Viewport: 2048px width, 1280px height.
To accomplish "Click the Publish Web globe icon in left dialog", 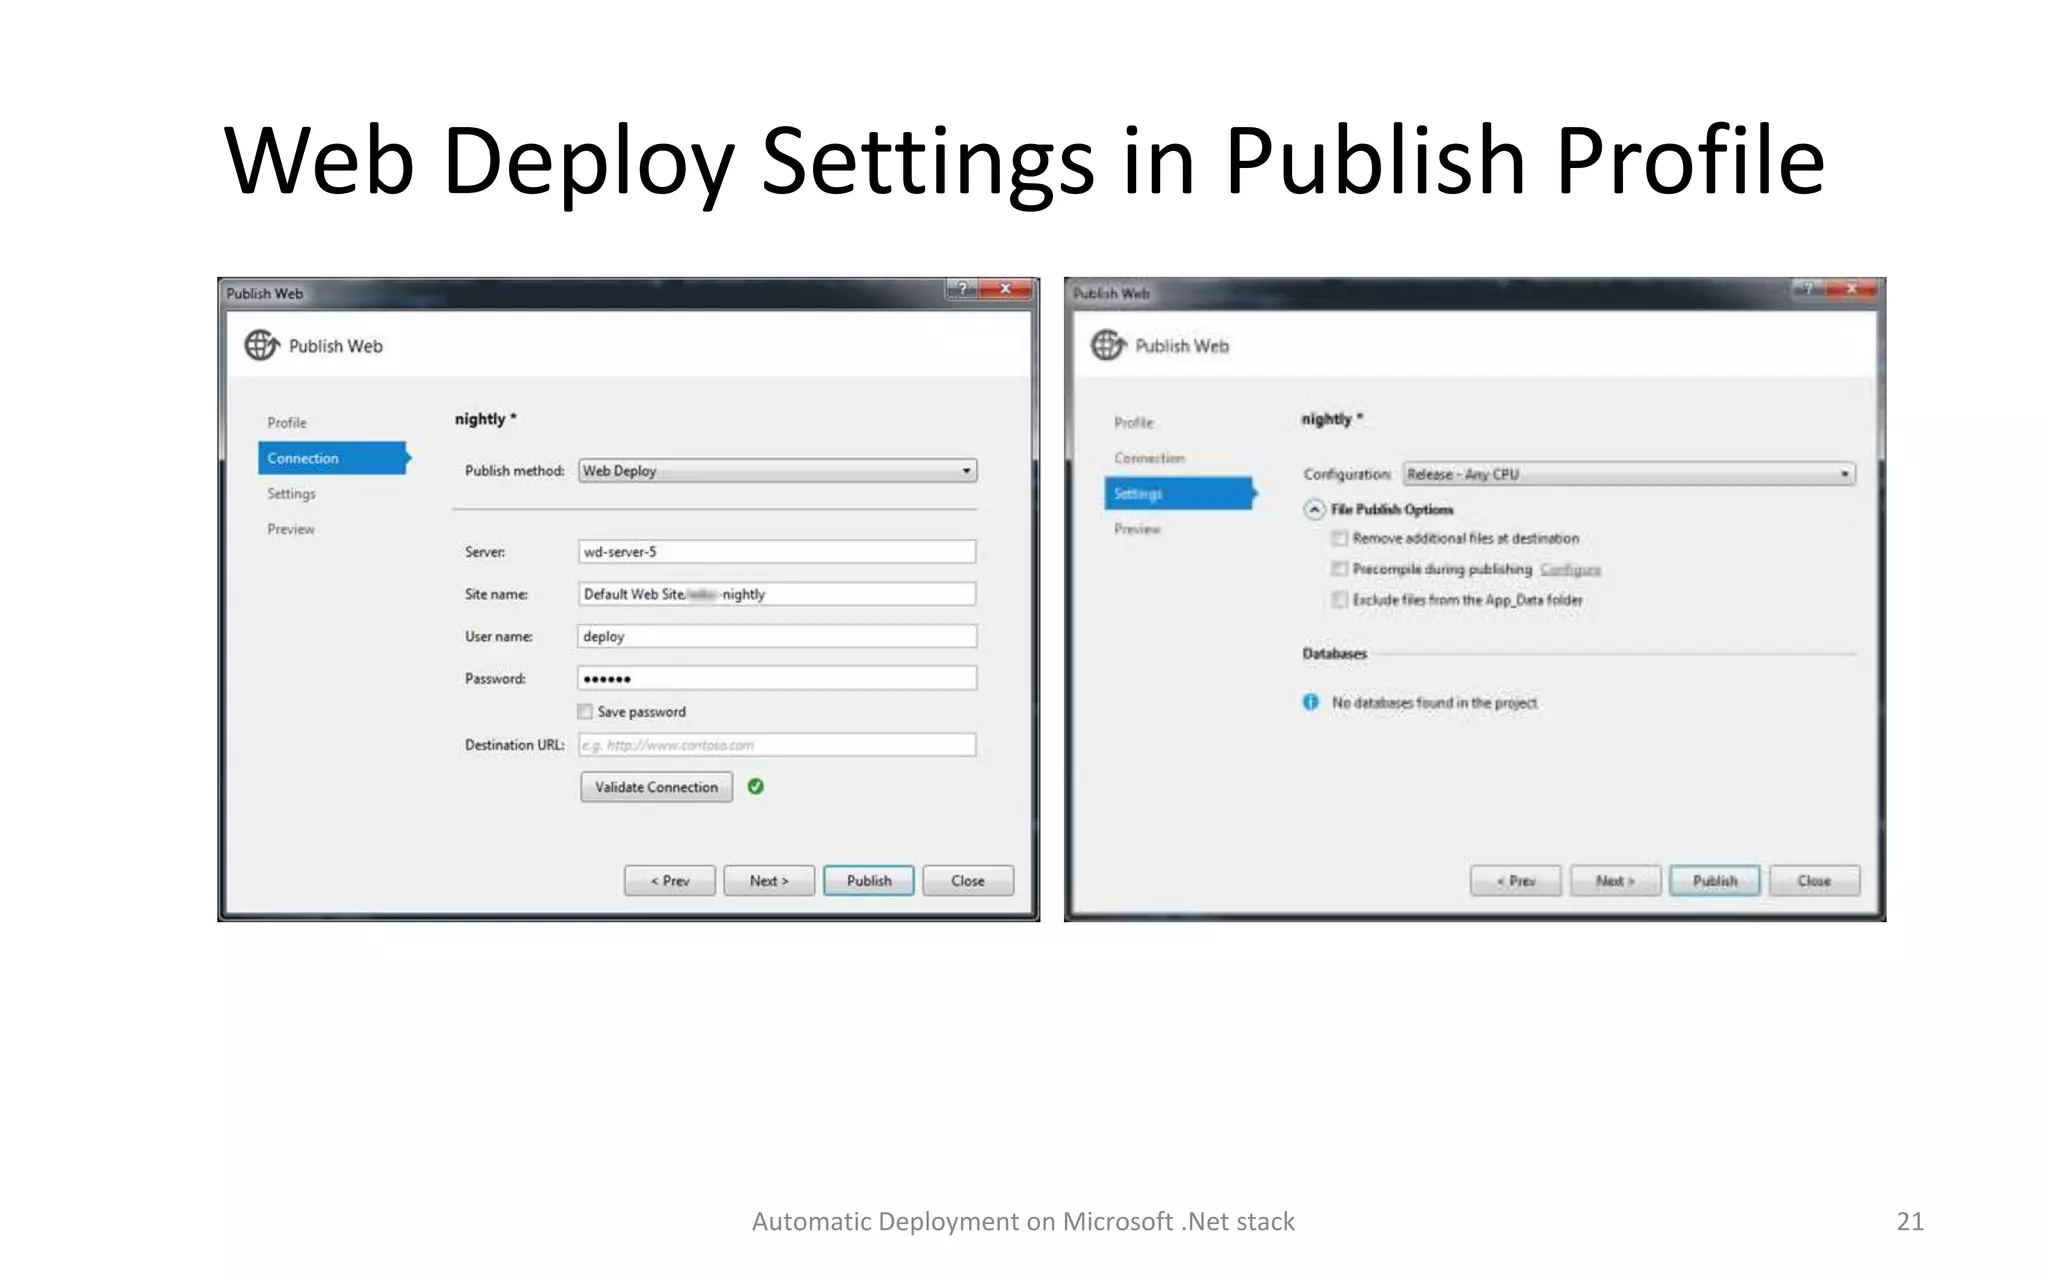I will pyautogui.click(x=262, y=346).
